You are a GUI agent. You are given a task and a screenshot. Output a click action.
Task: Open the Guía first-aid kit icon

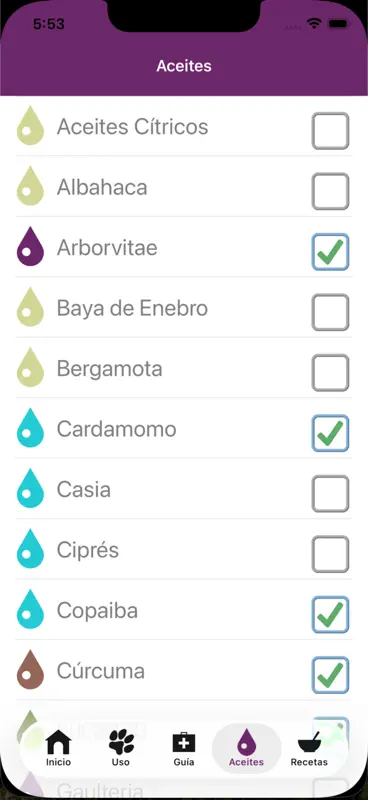[x=184, y=742]
